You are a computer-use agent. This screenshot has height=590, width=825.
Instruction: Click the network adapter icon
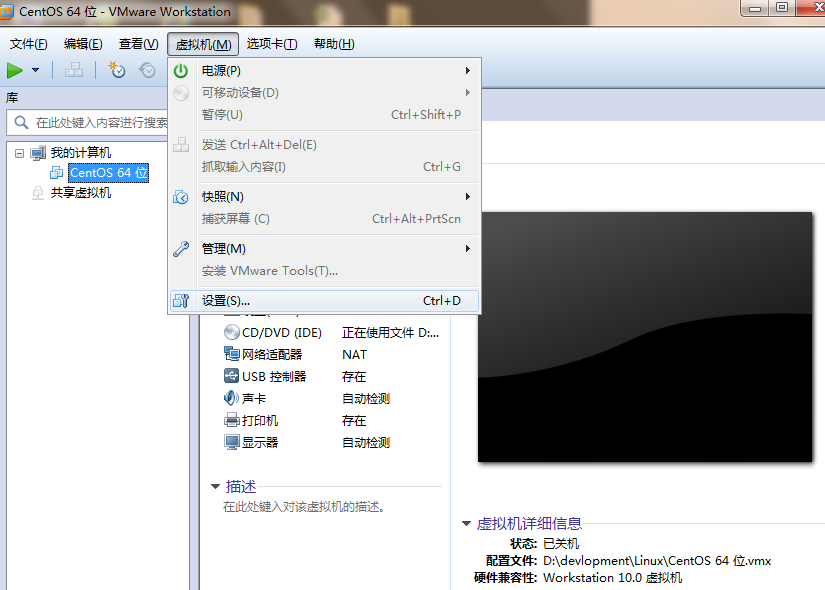[232, 354]
